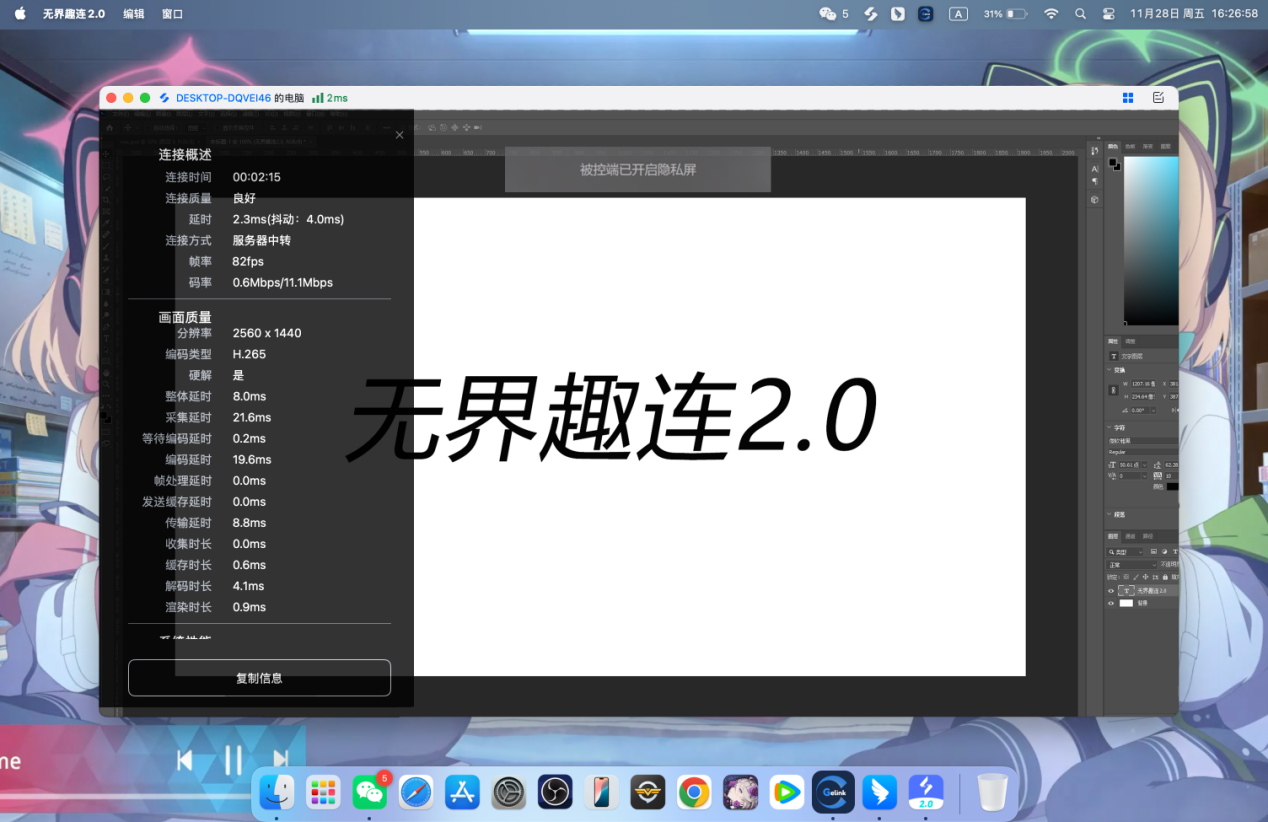Pick a color in the cyan gradient field

(x=1151, y=240)
